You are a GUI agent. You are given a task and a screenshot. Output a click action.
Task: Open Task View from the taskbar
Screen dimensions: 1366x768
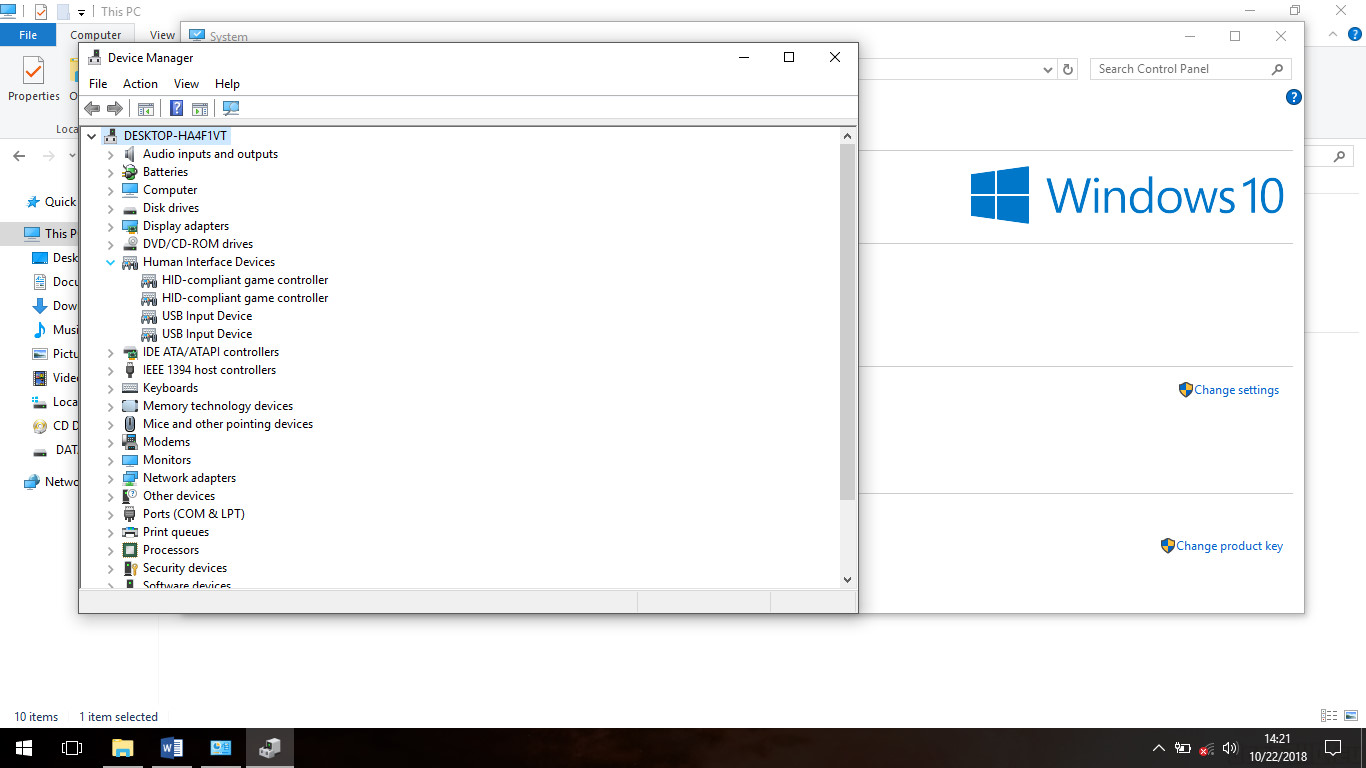pyautogui.click(x=71, y=748)
